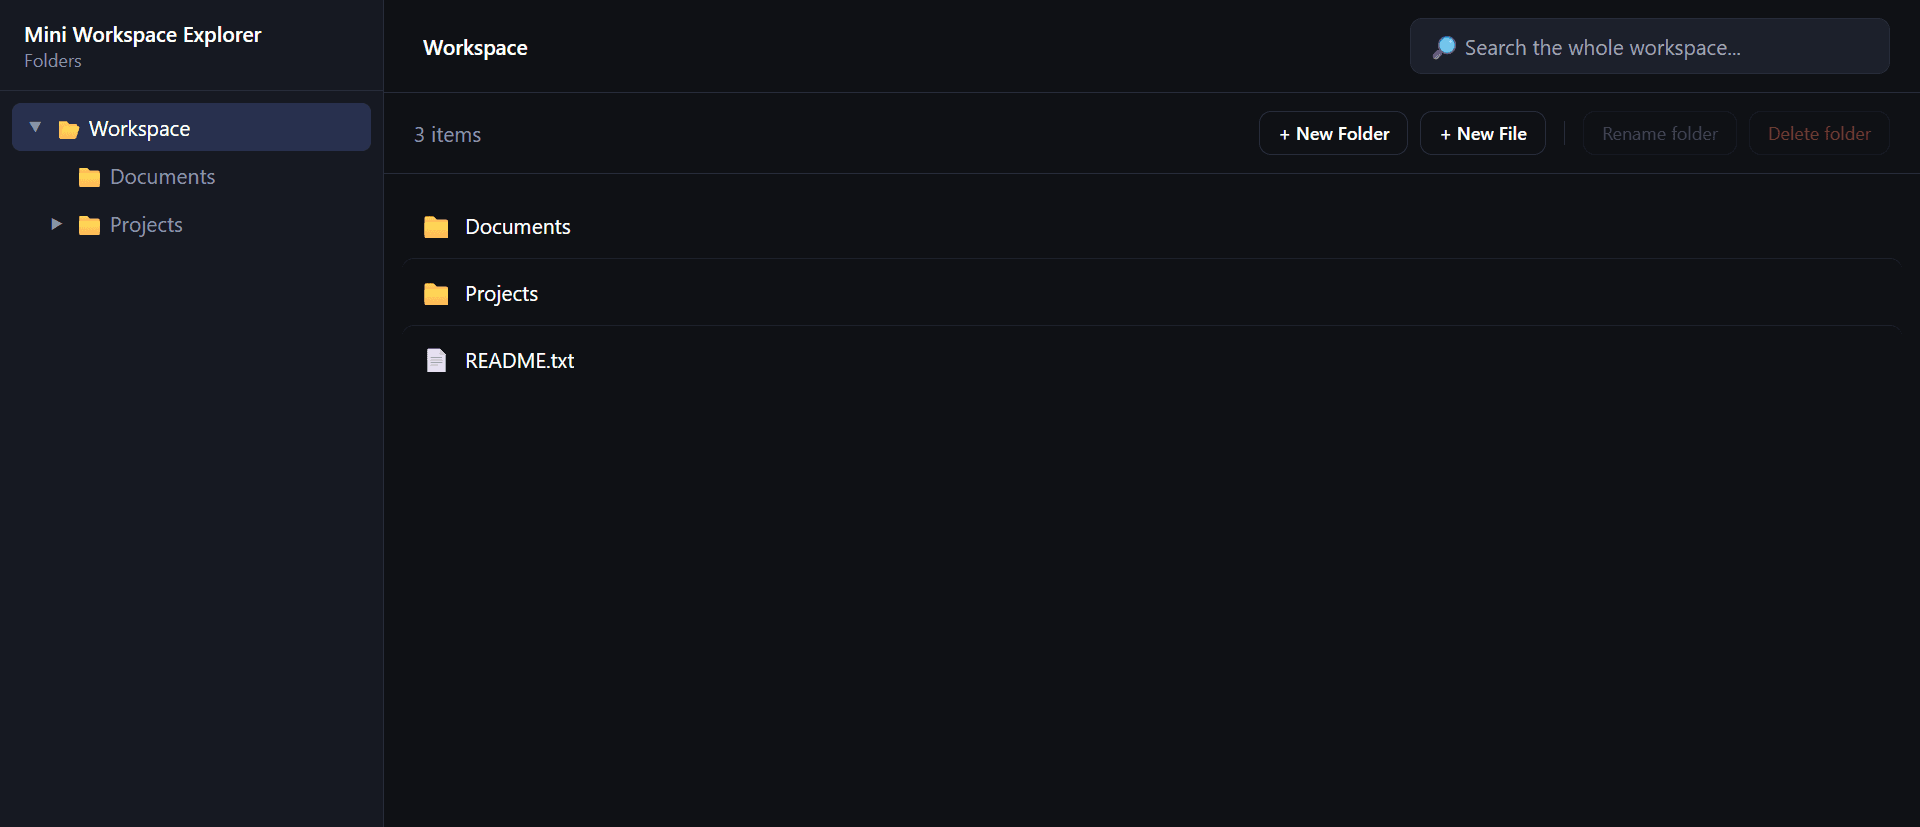Select Documents in the sidebar tree

point(162,177)
